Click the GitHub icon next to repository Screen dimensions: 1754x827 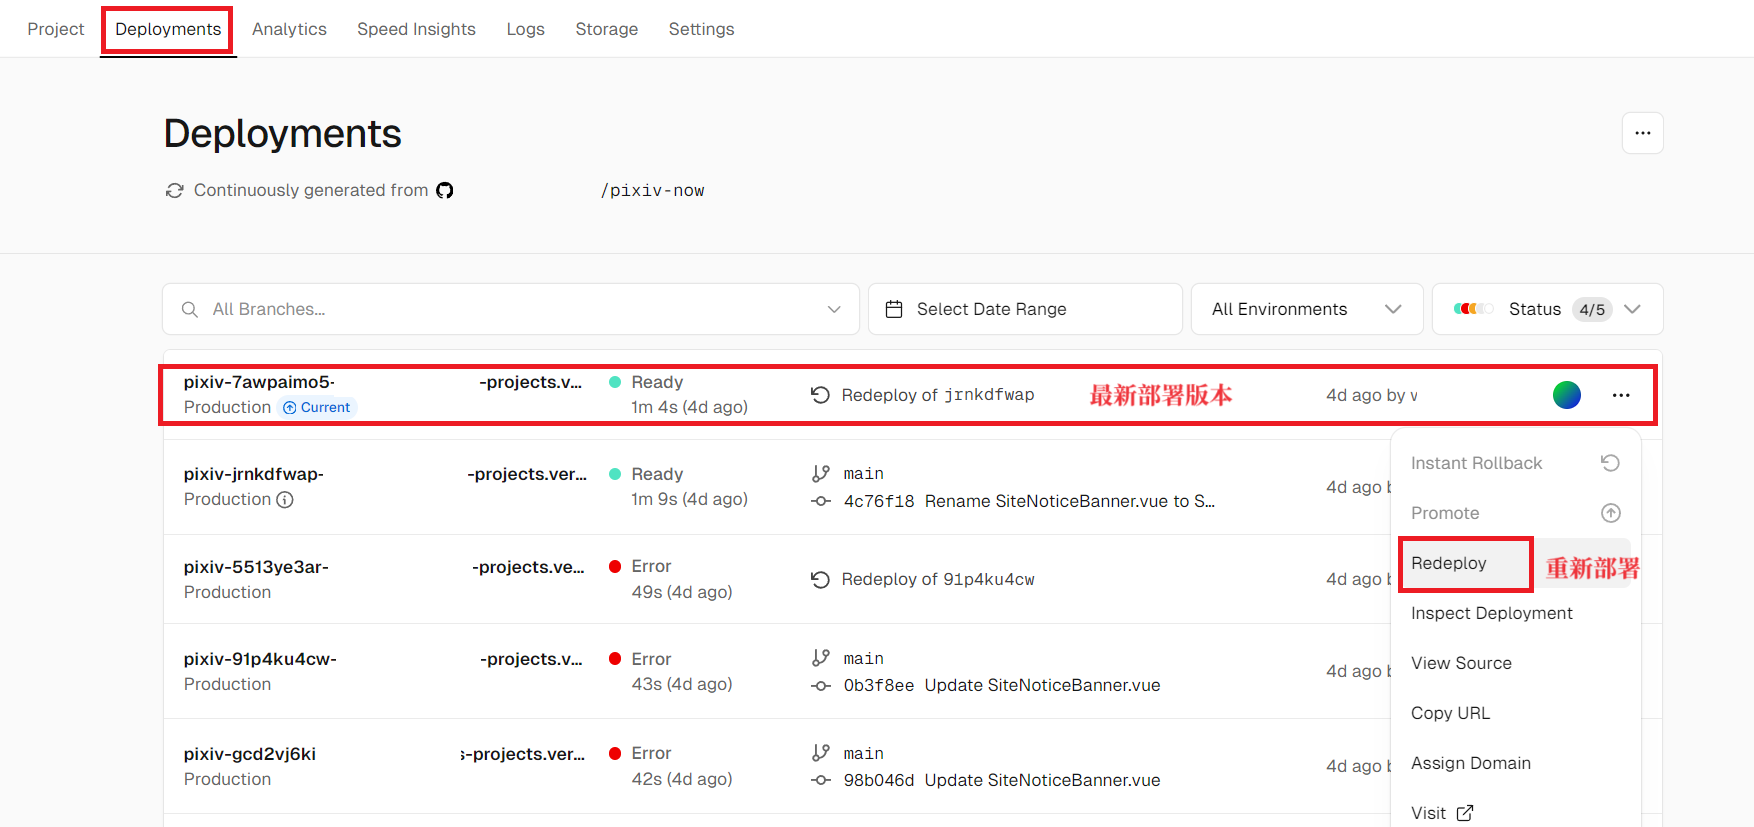(445, 190)
